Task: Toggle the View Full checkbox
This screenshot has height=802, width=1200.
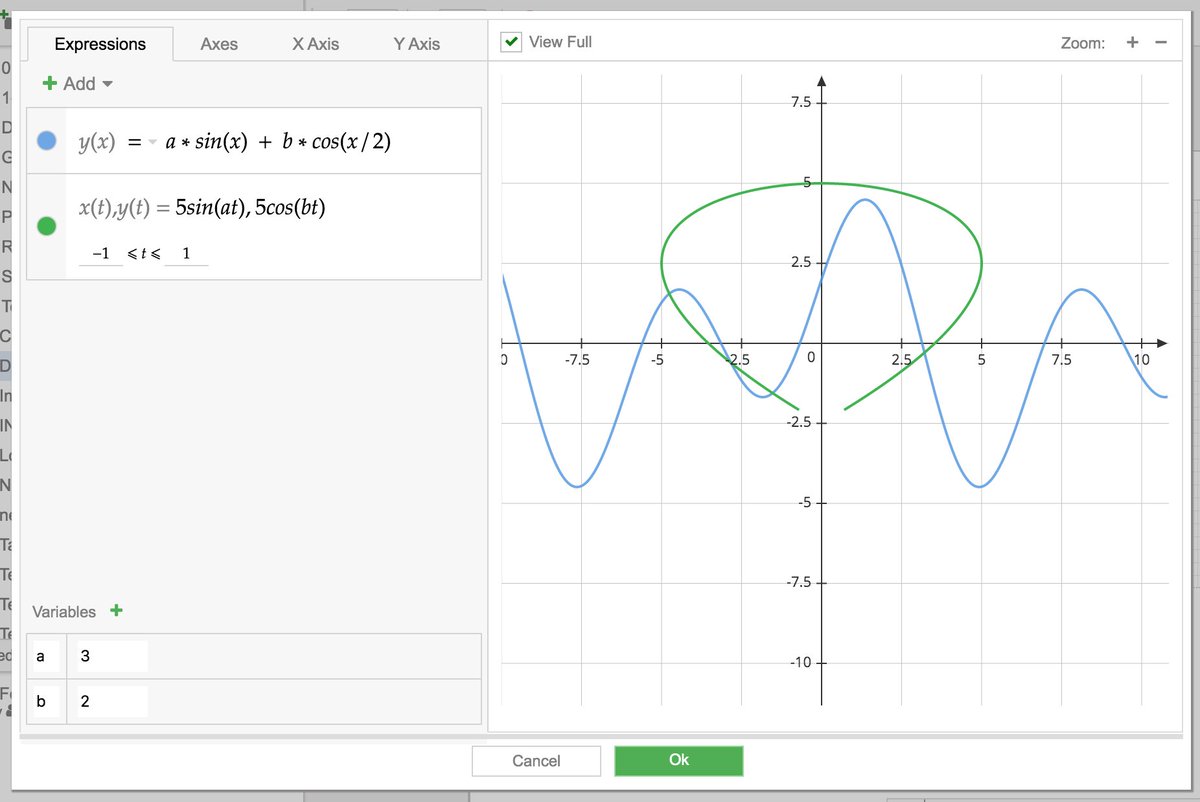Action: [x=511, y=42]
